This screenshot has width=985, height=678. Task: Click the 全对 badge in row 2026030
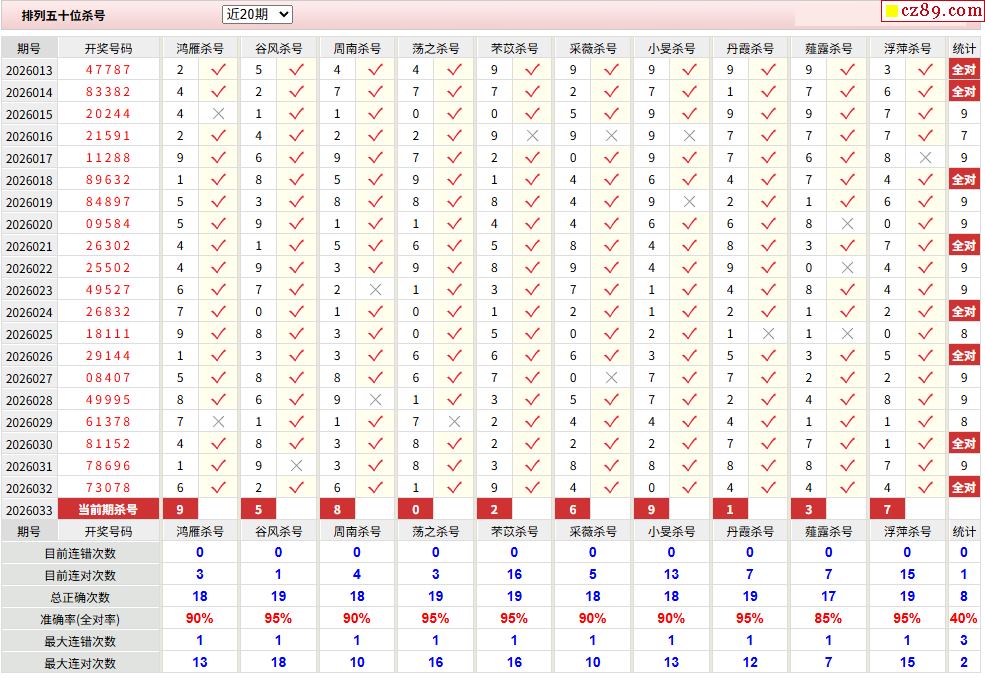pos(964,444)
